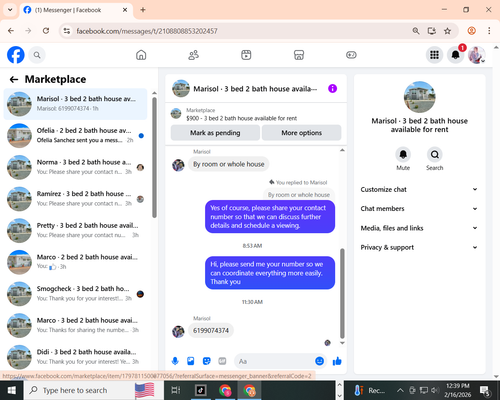Close the Messenger Facebook tab
The width and height of the screenshot is (500, 400).
(x=125, y=10)
